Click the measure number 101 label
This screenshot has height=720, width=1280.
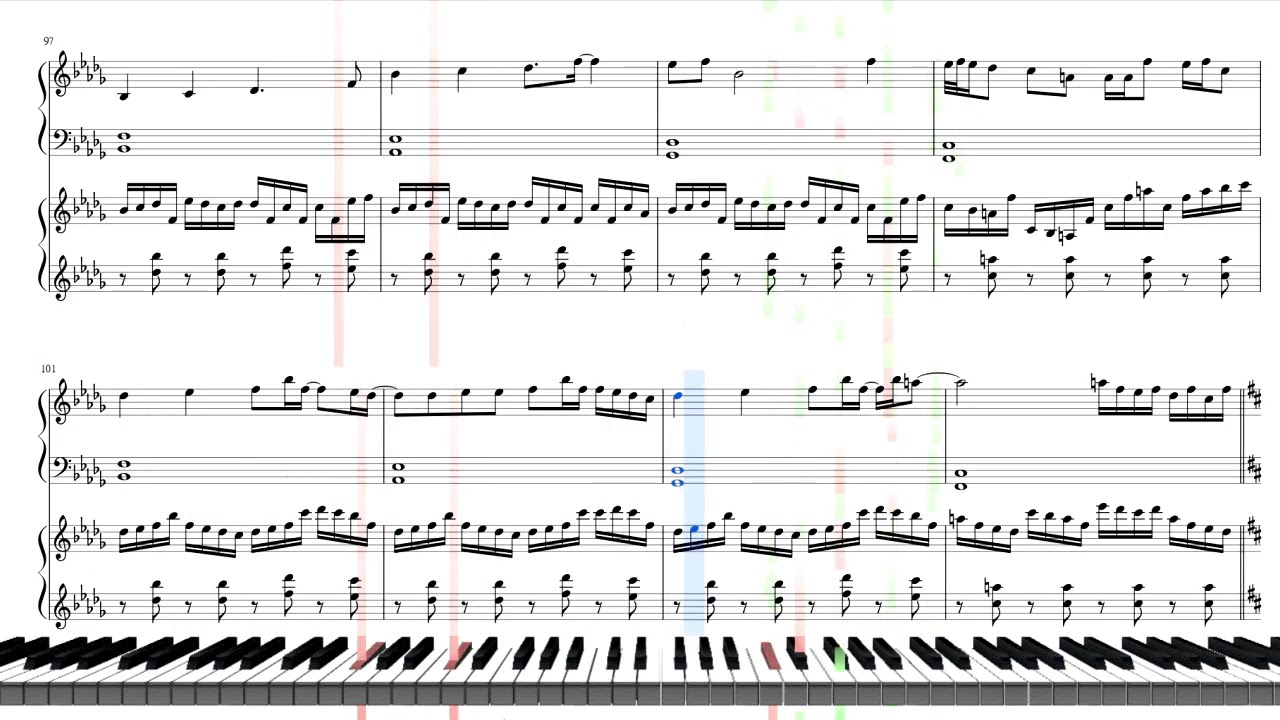click(x=50, y=369)
